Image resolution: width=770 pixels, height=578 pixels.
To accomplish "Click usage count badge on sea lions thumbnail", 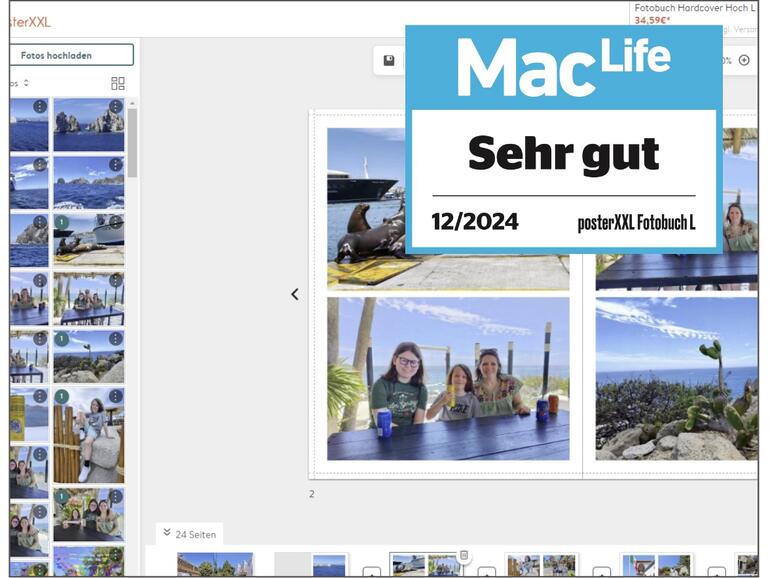I will coord(61,222).
